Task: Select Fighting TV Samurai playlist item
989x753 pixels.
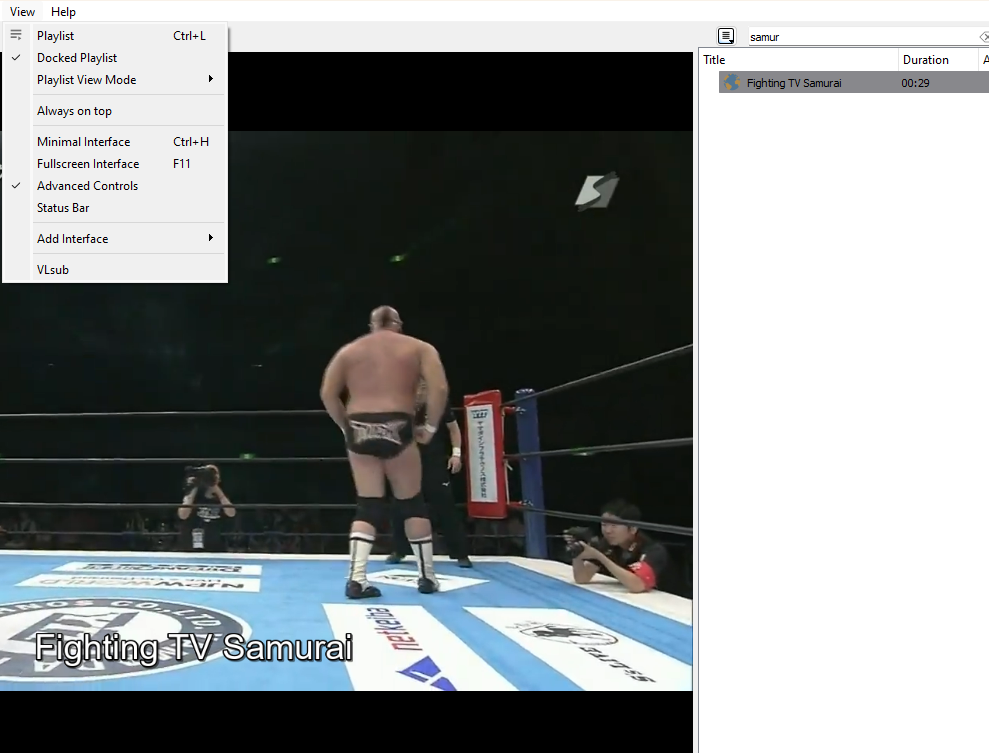Action: pyautogui.click(x=854, y=83)
